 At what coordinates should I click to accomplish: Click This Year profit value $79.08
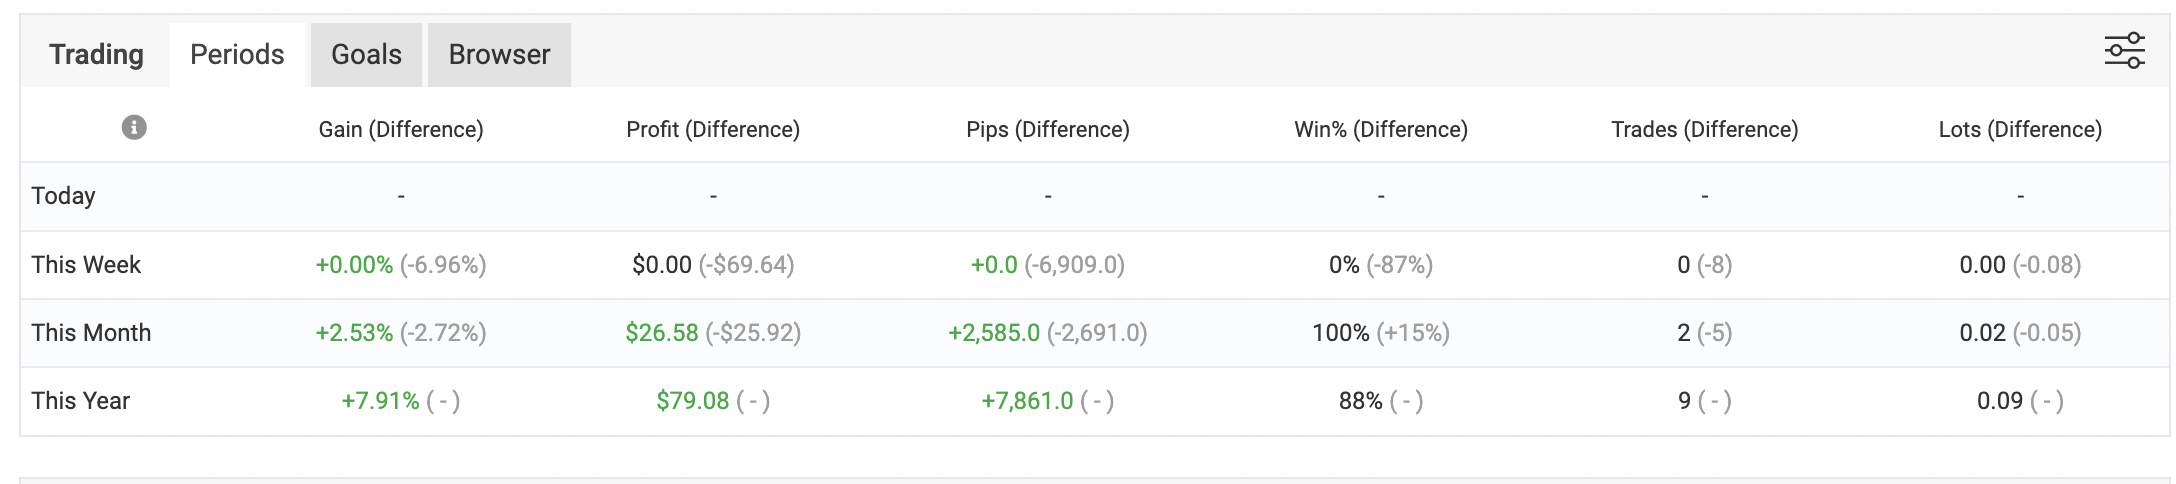point(693,401)
